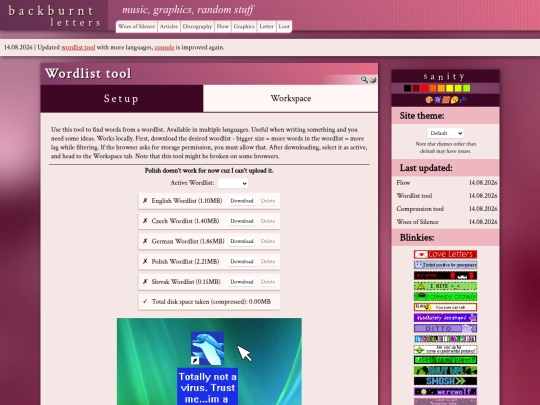Click 'Flow' in Last updated list
This screenshot has width=540, height=405.
coord(403,183)
